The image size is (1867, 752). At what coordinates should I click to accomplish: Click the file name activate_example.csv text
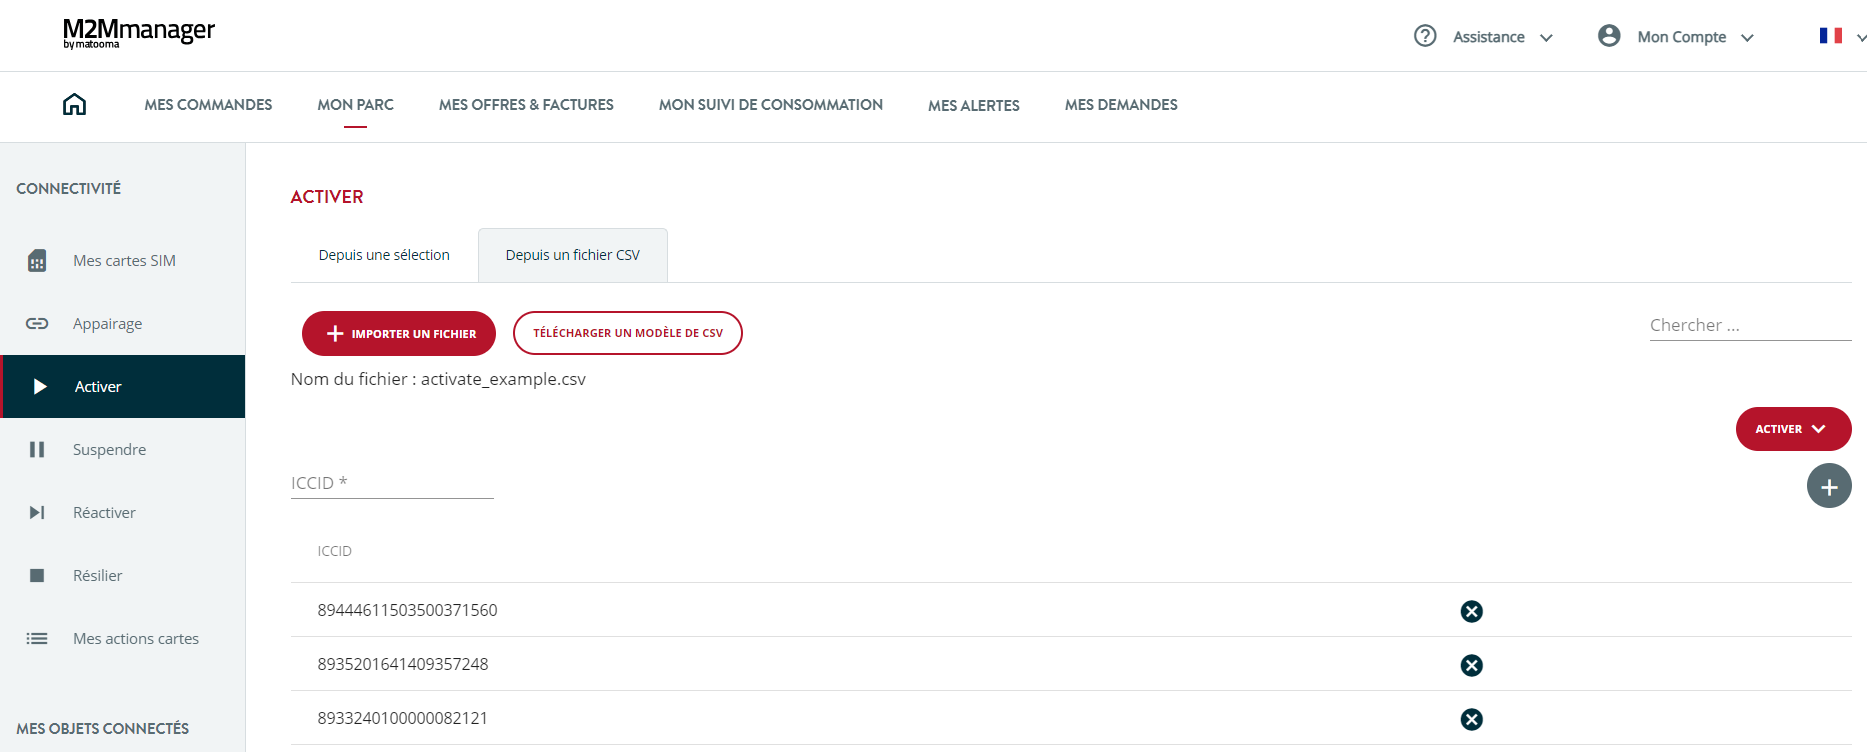click(x=503, y=379)
